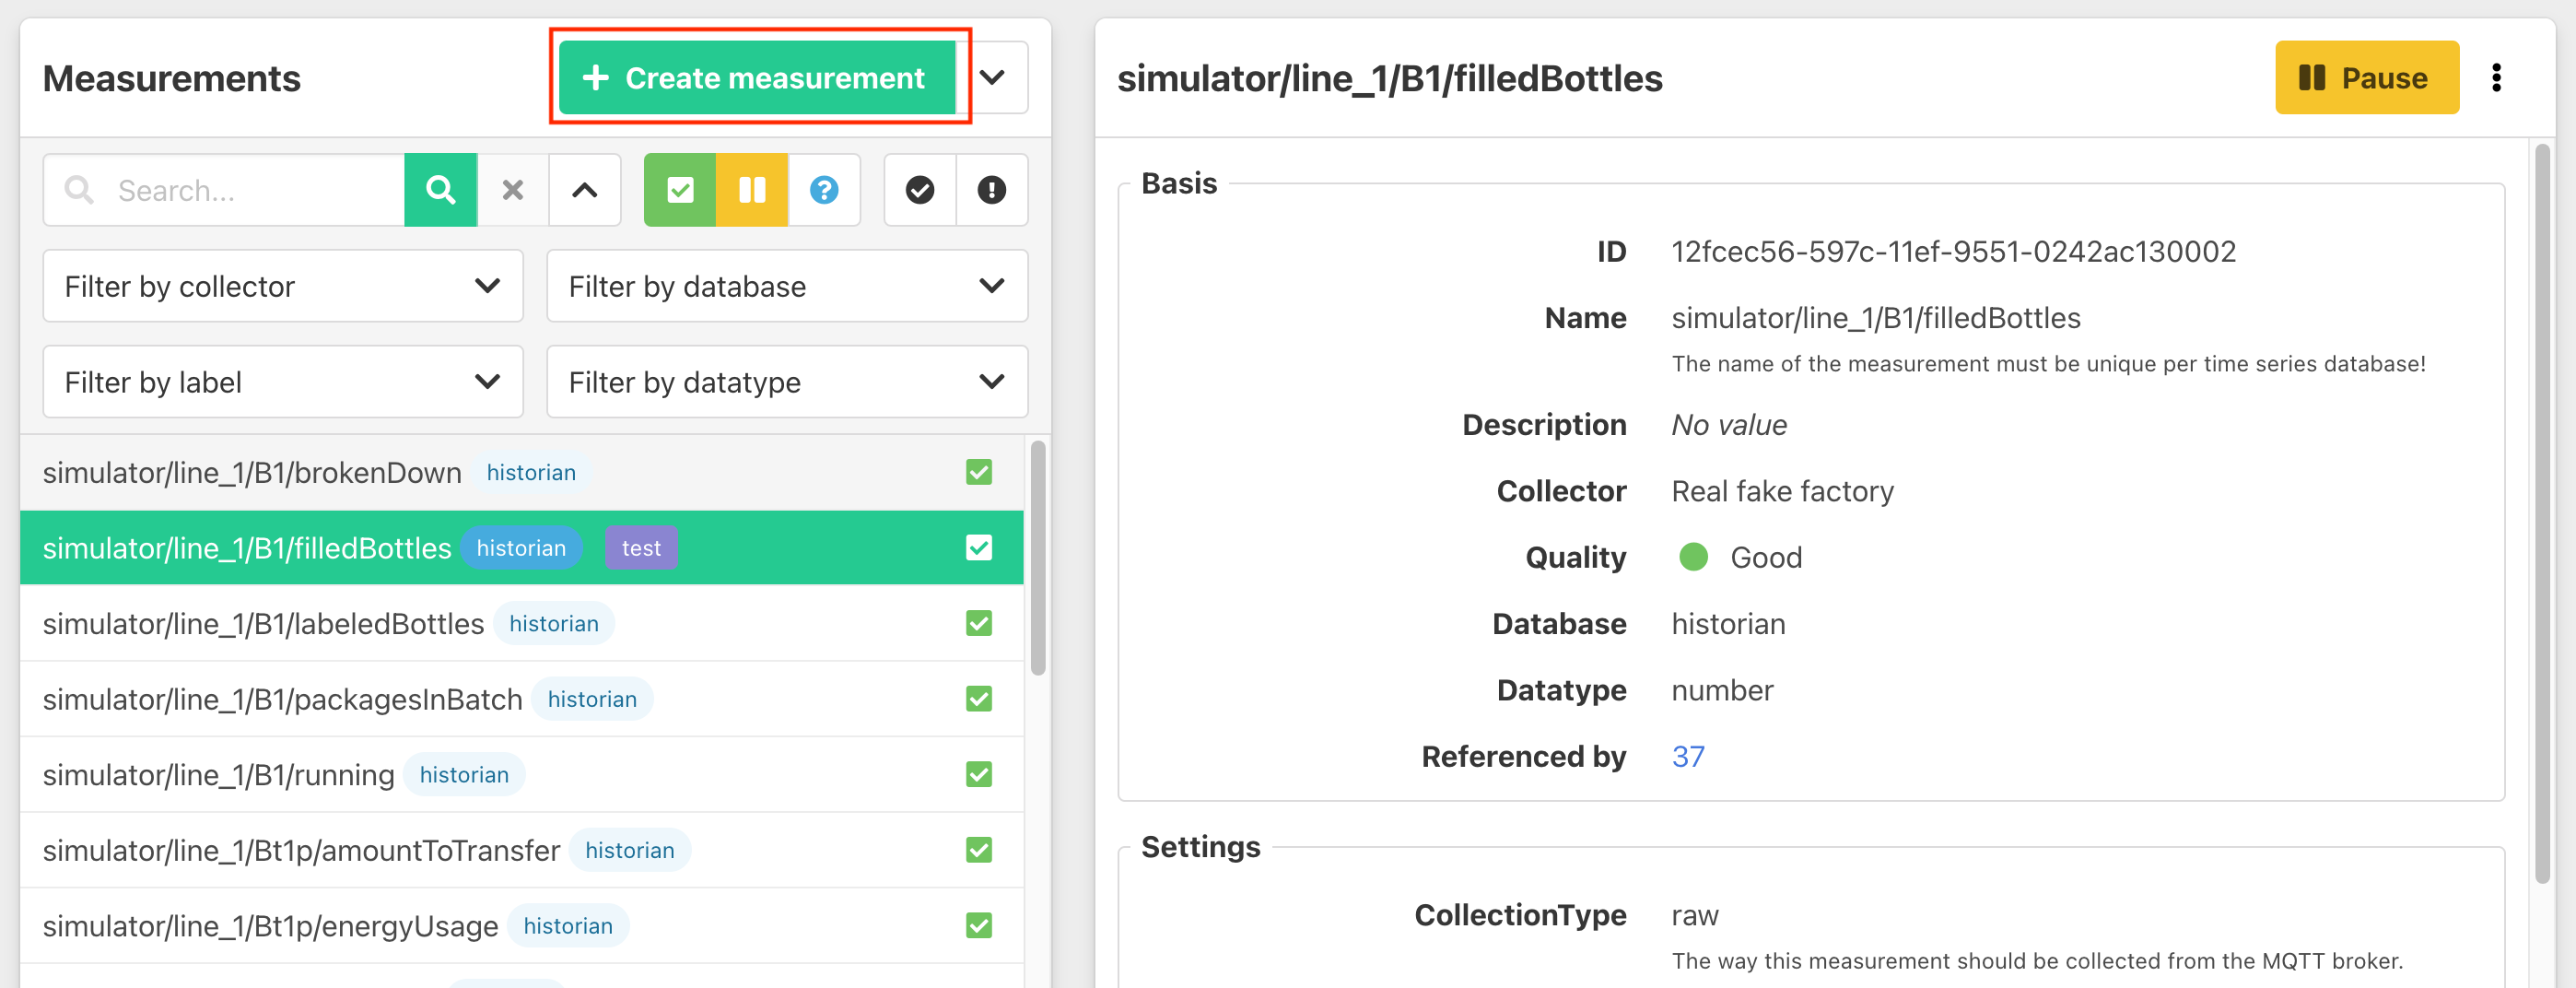Click the green Good quality indicator dot

click(x=1694, y=557)
